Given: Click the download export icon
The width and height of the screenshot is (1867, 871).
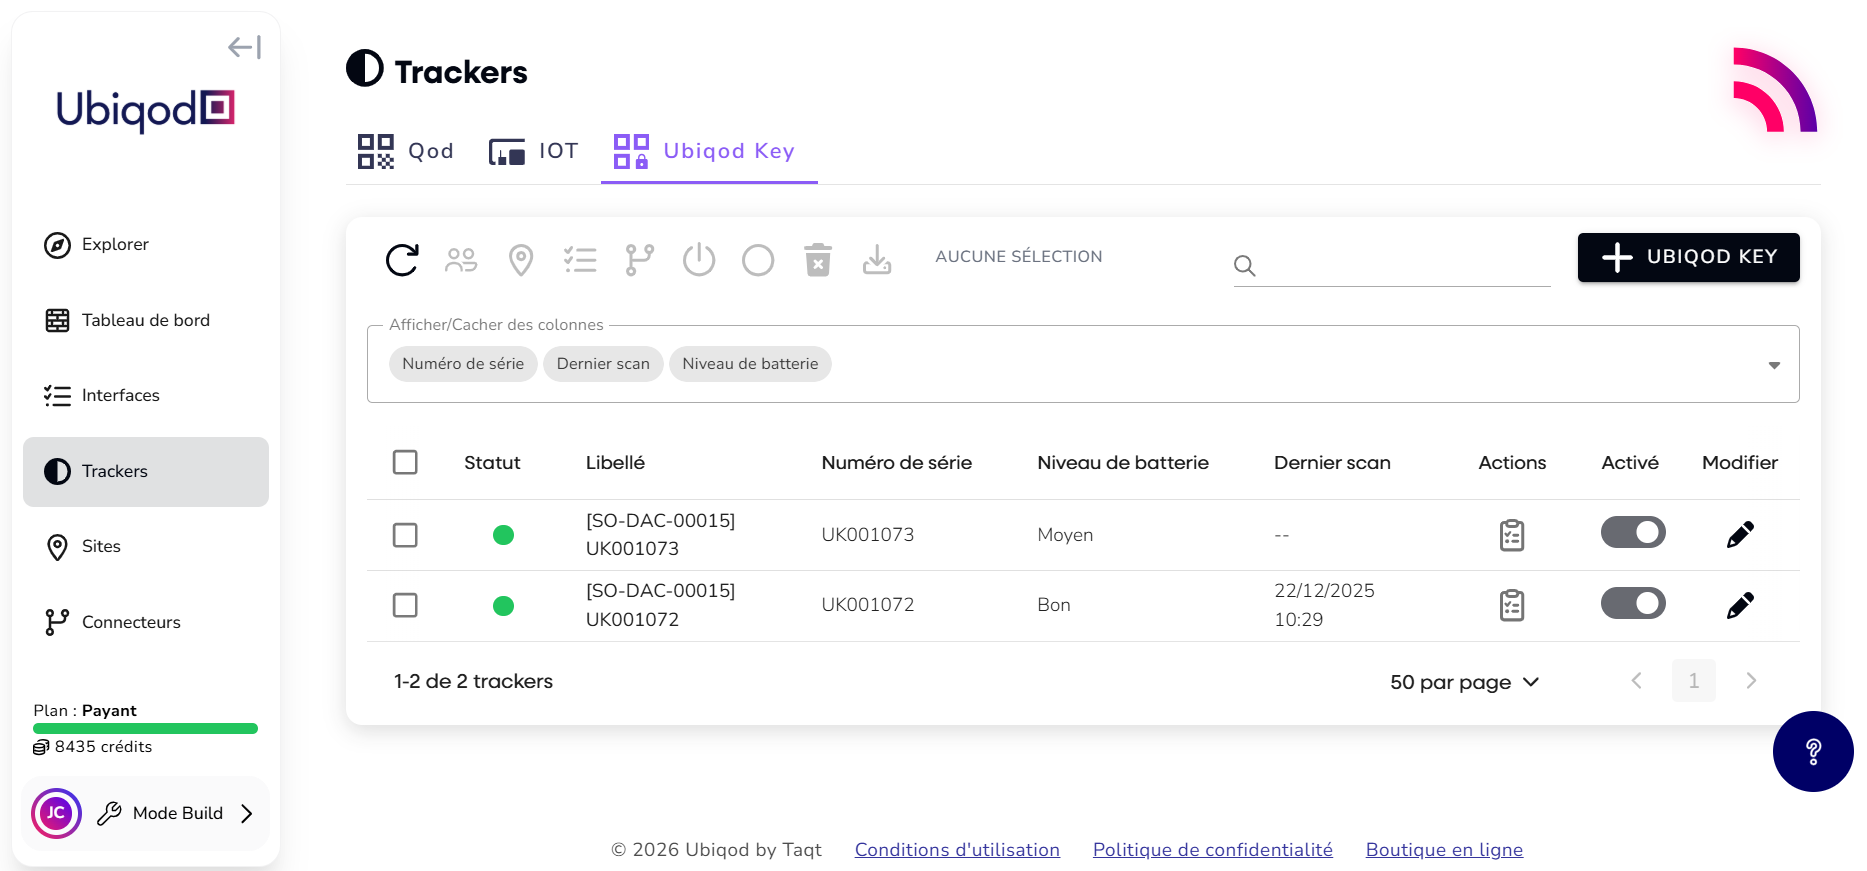Looking at the screenshot, I should [x=877, y=260].
